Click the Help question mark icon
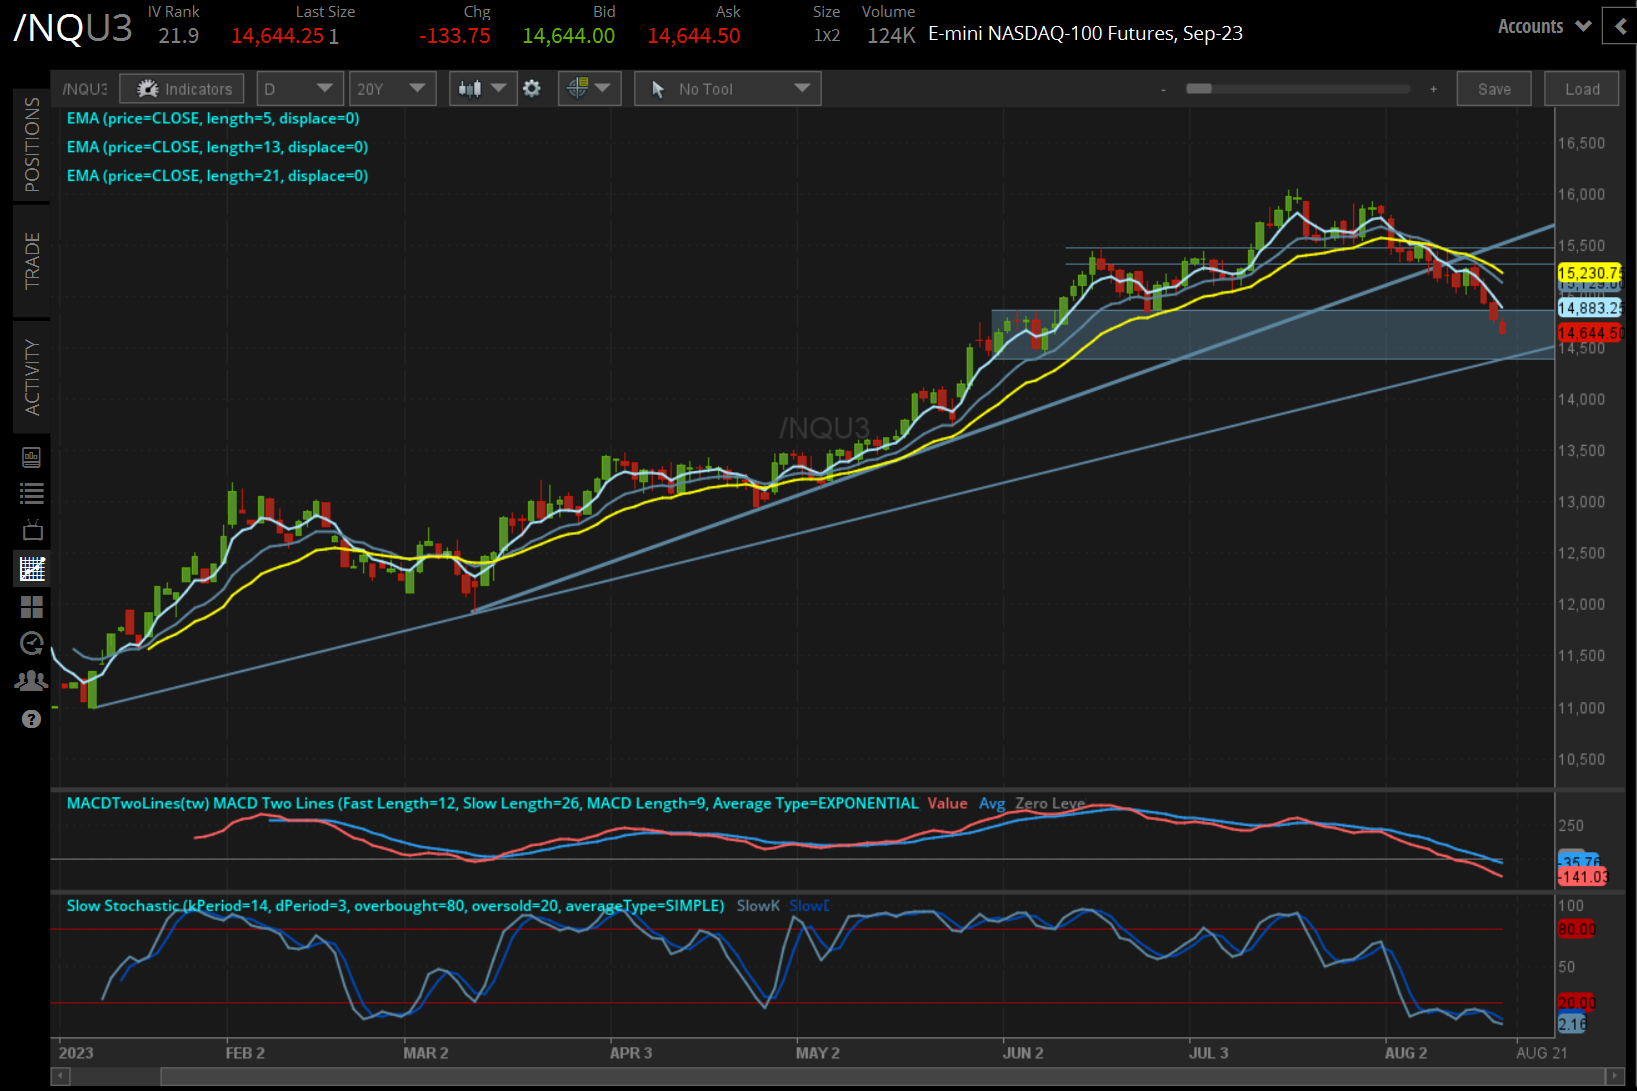Screen dimensions: 1637x1091 point(31,719)
